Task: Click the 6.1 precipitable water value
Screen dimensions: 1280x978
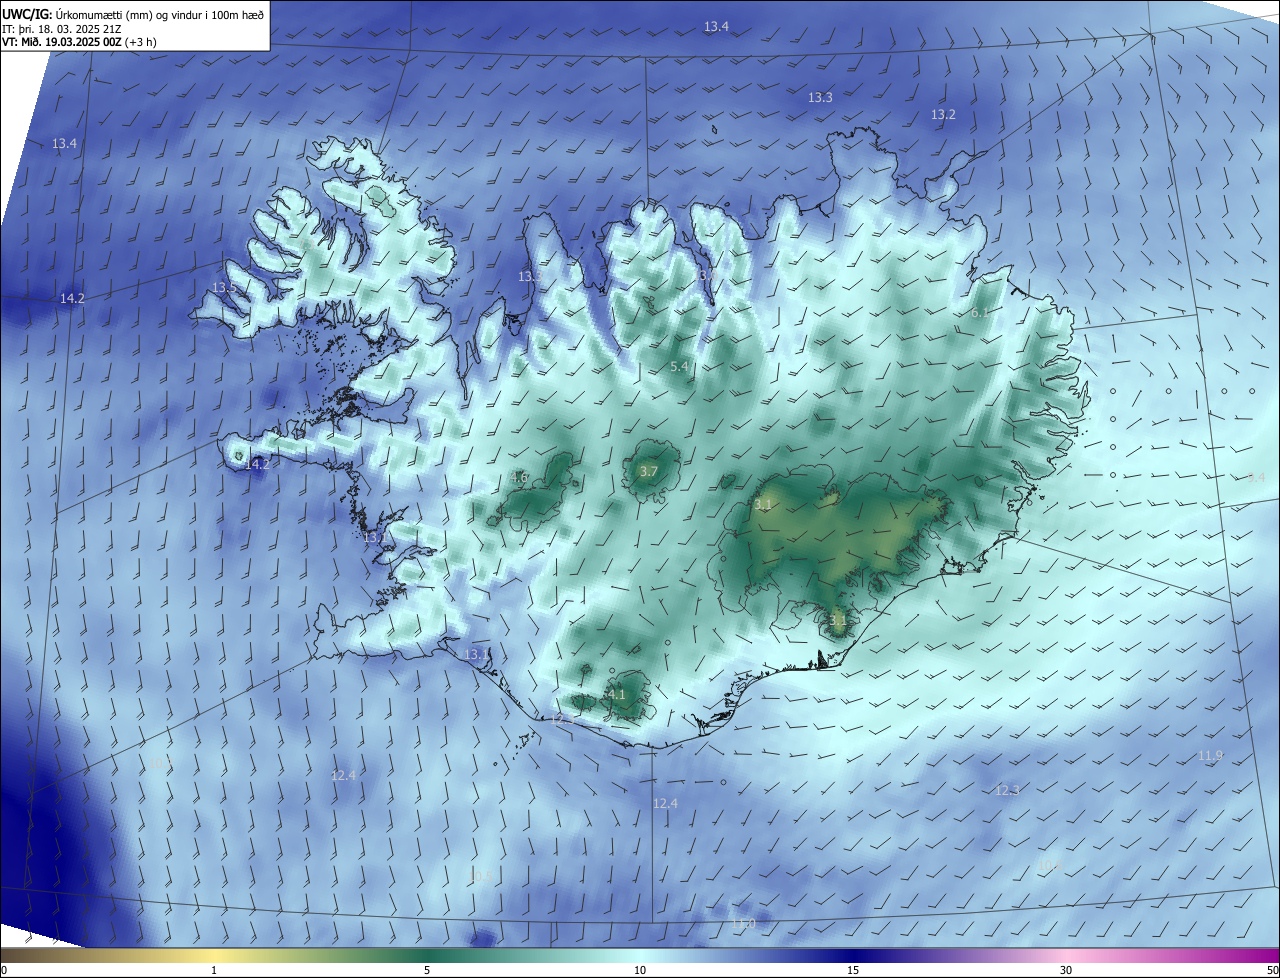Action: click(980, 313)
